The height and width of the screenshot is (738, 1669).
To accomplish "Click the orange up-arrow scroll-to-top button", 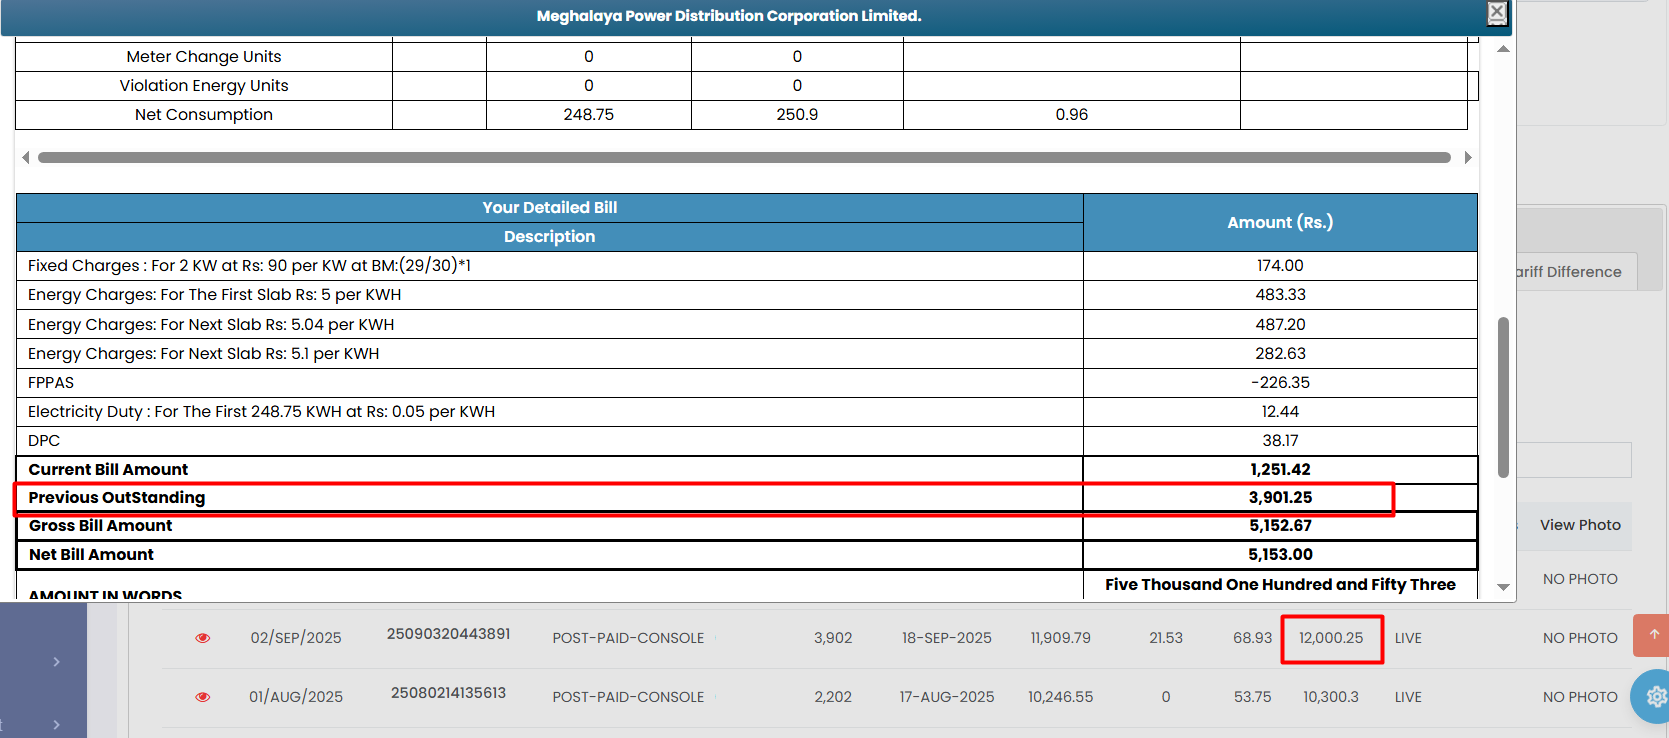I will coord(1654,635).
